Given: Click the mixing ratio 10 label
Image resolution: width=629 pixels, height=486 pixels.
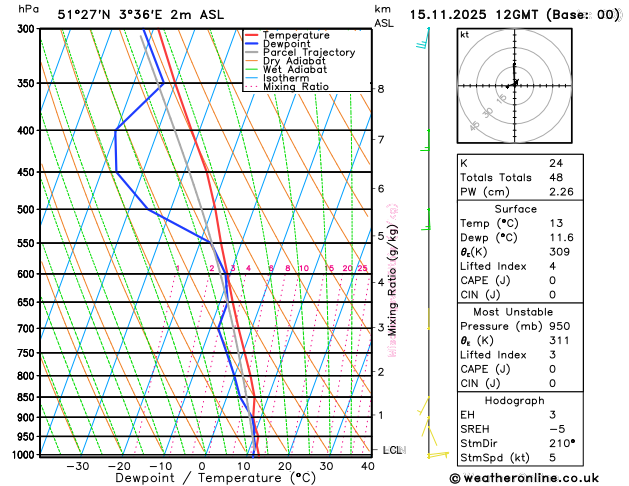Looking at the screenshot, I should (x=304, y=268).
